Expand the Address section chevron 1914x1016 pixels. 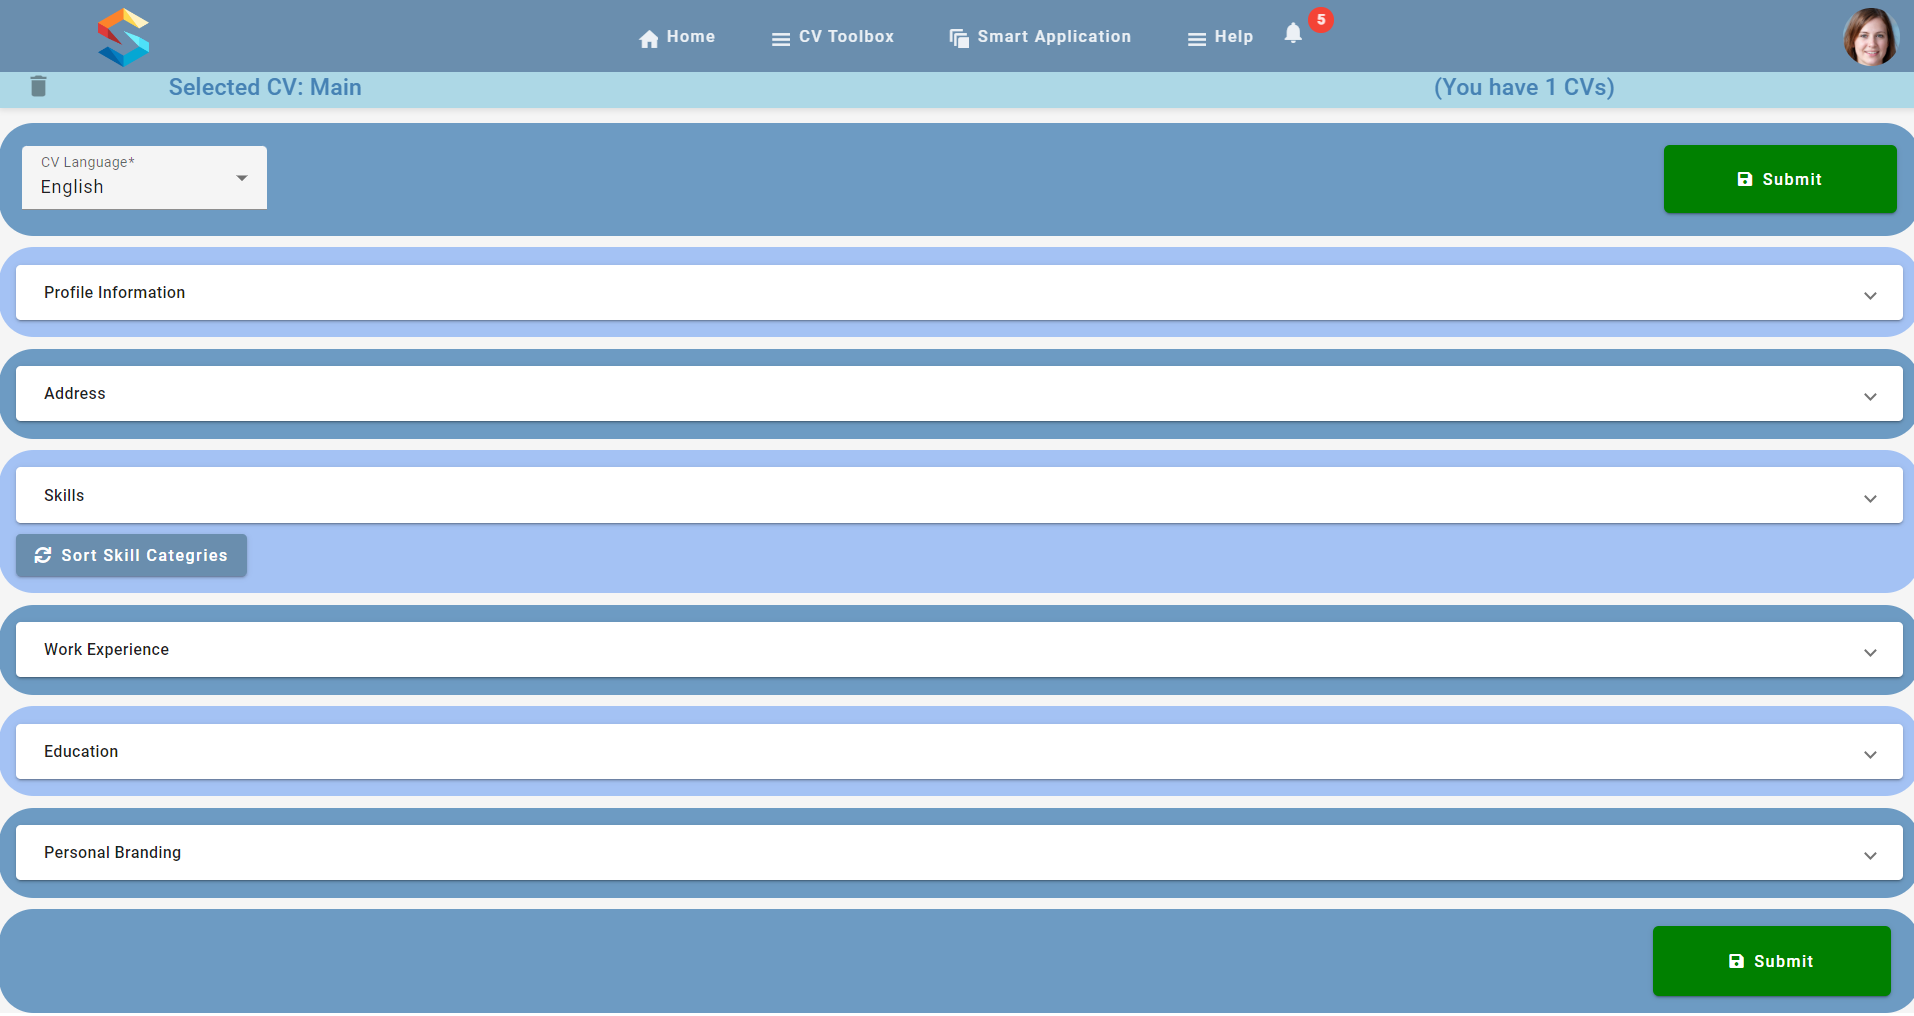(1870, 397)
